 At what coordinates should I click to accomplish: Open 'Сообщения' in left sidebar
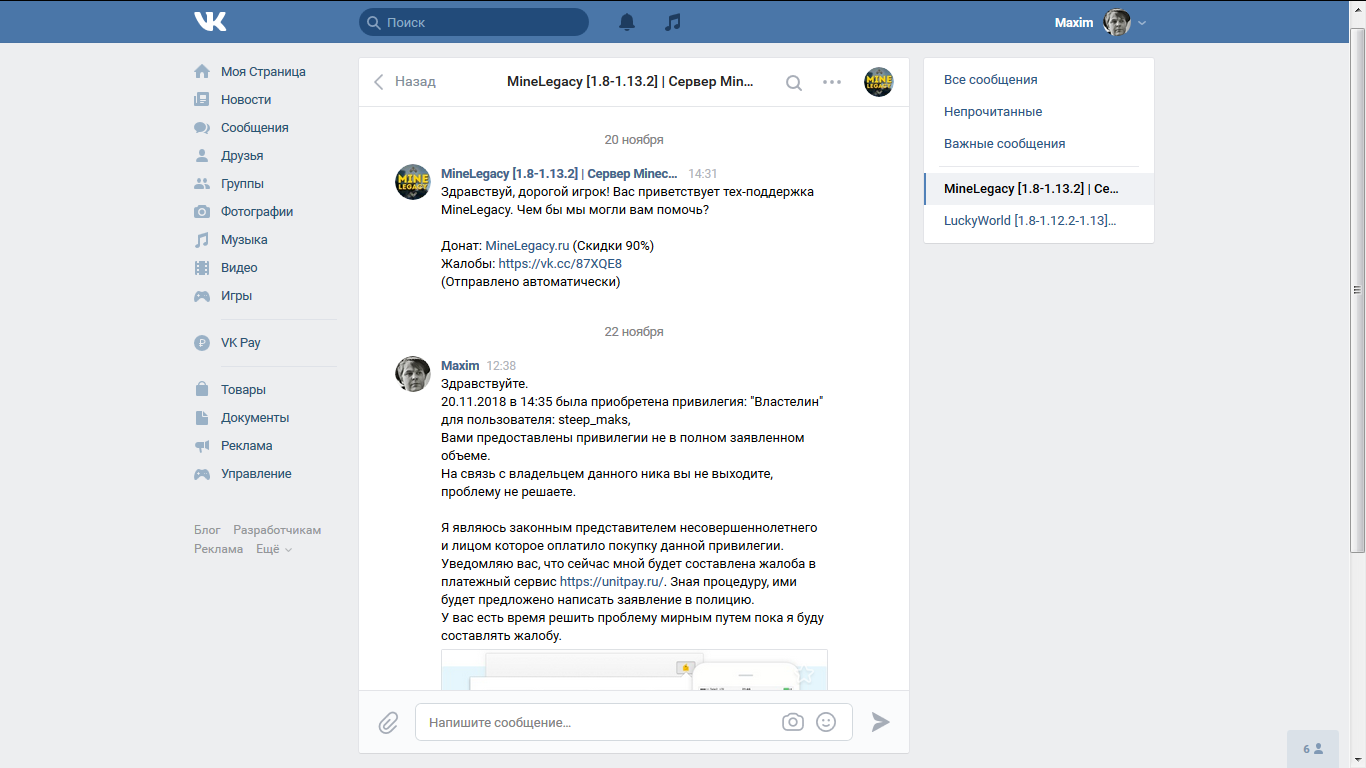pos(254,128)
